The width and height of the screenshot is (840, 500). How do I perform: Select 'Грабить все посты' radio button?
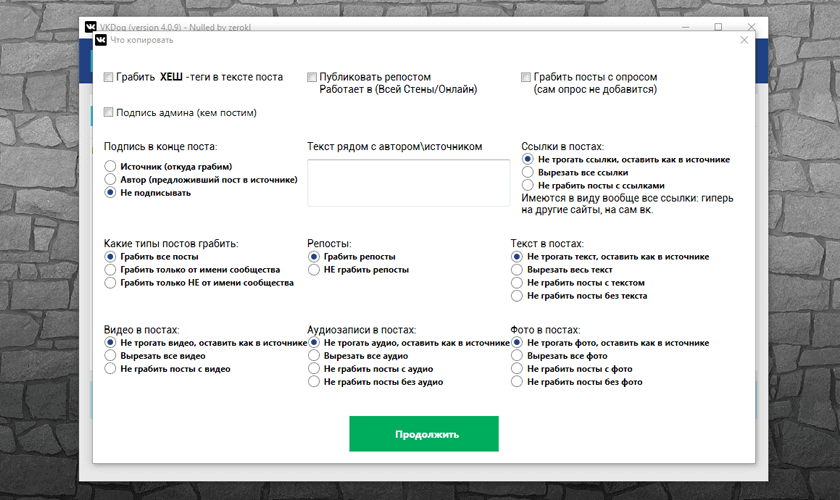[110, 257]
